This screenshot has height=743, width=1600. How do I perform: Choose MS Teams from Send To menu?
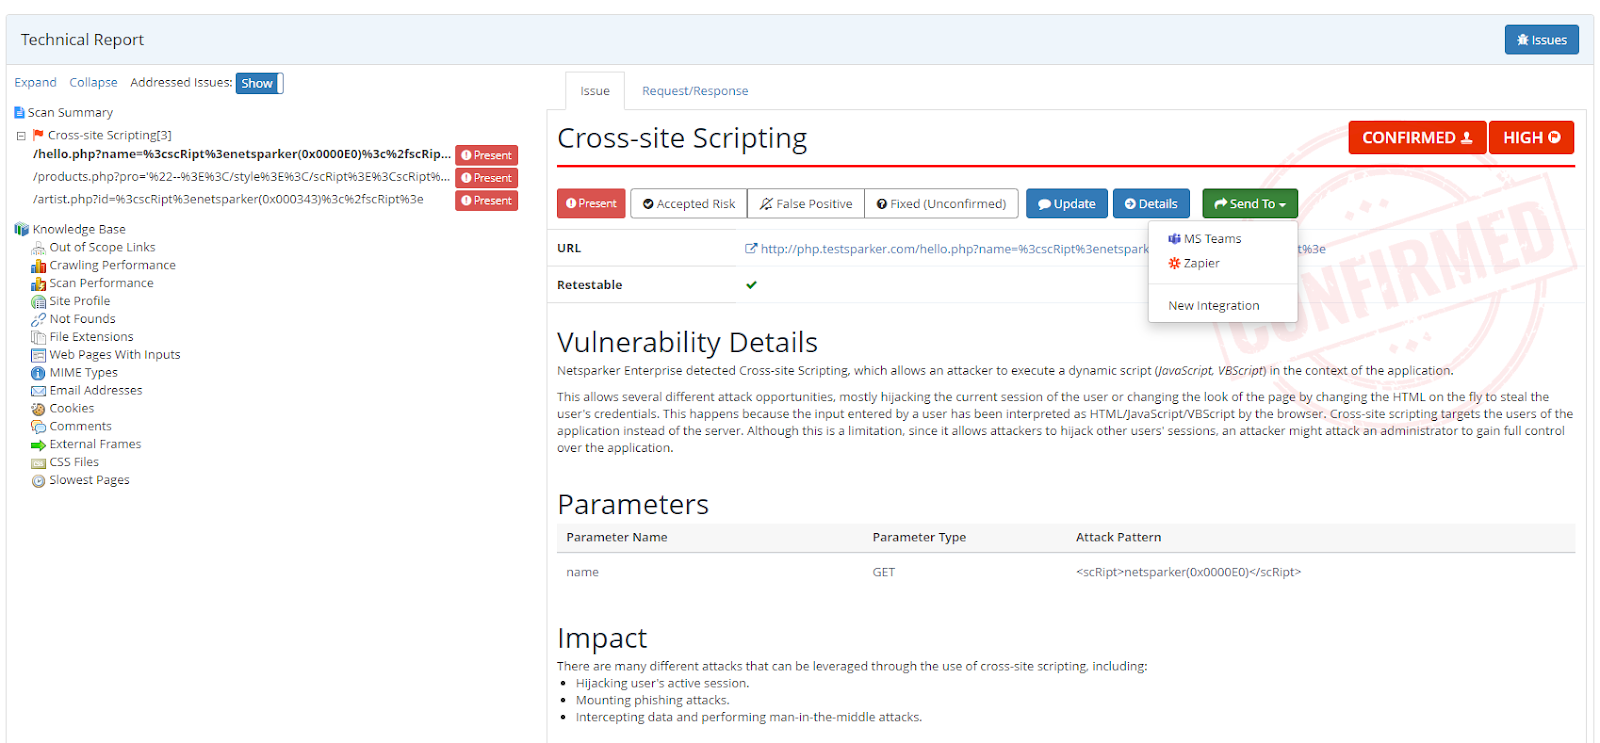click(1211, 239)
